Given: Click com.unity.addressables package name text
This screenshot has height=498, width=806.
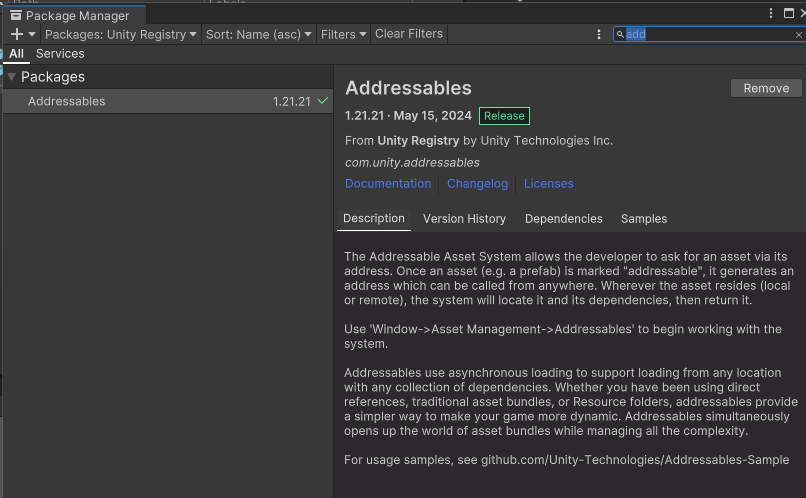Looking at the screenshot, I should tap(412, 162).
